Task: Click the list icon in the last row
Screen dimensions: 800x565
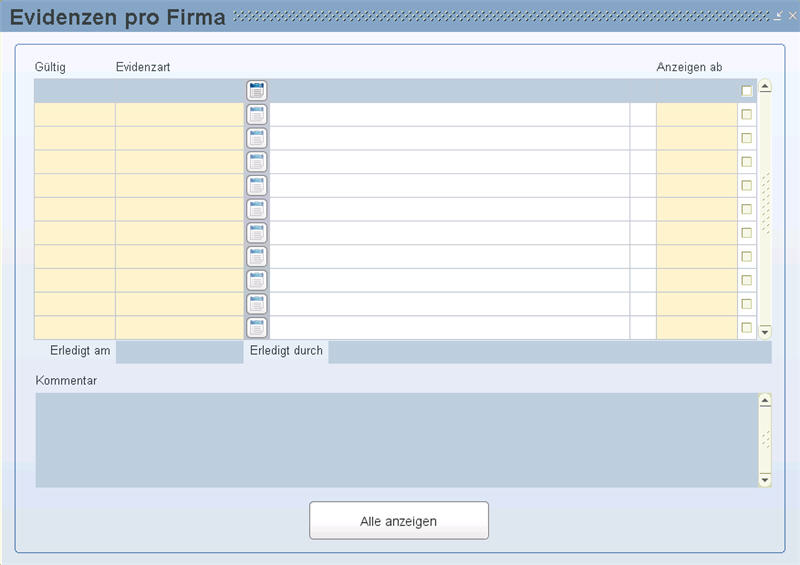Action: pos(257,328)
